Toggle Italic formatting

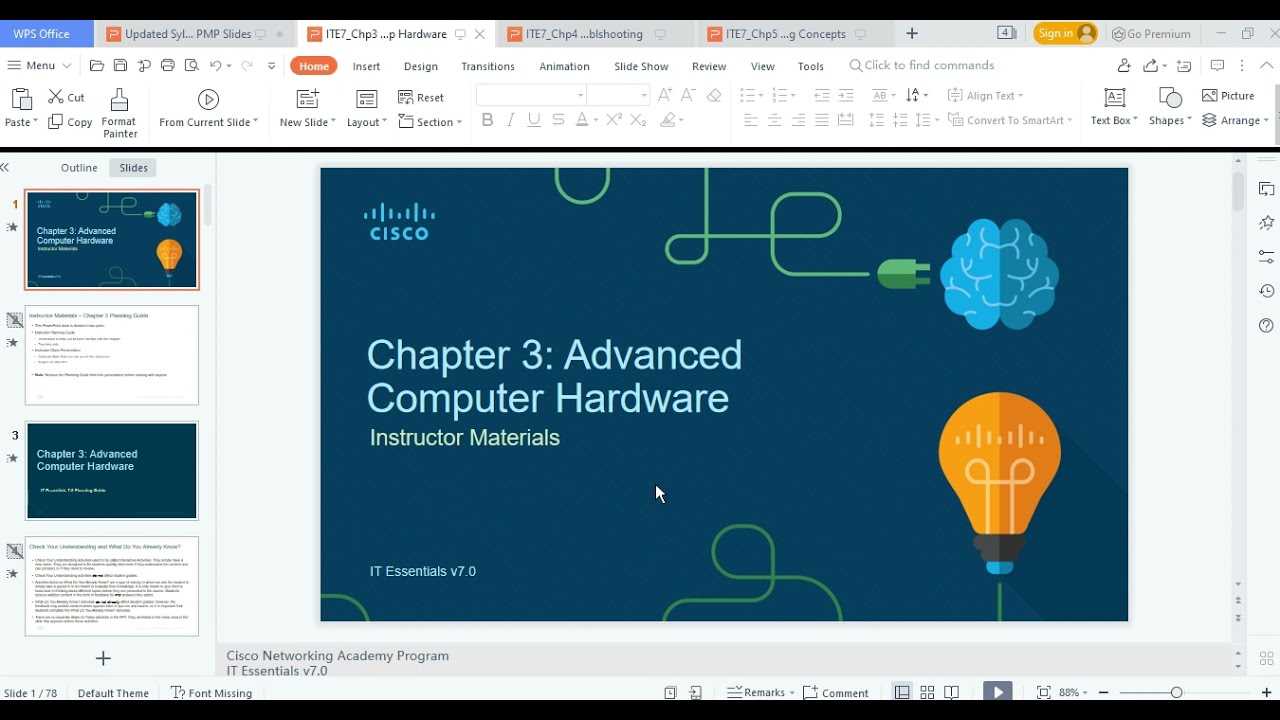511,120
